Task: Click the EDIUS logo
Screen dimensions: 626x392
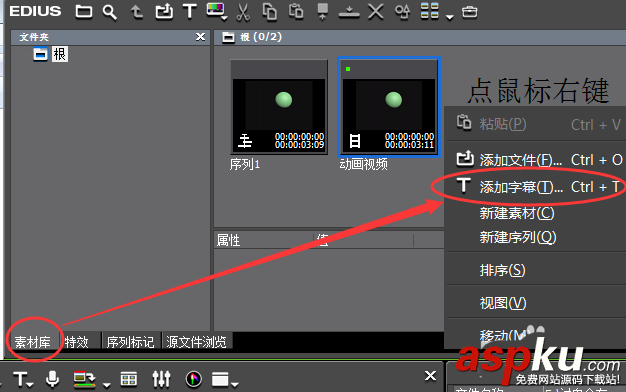Action: point(35,11)
